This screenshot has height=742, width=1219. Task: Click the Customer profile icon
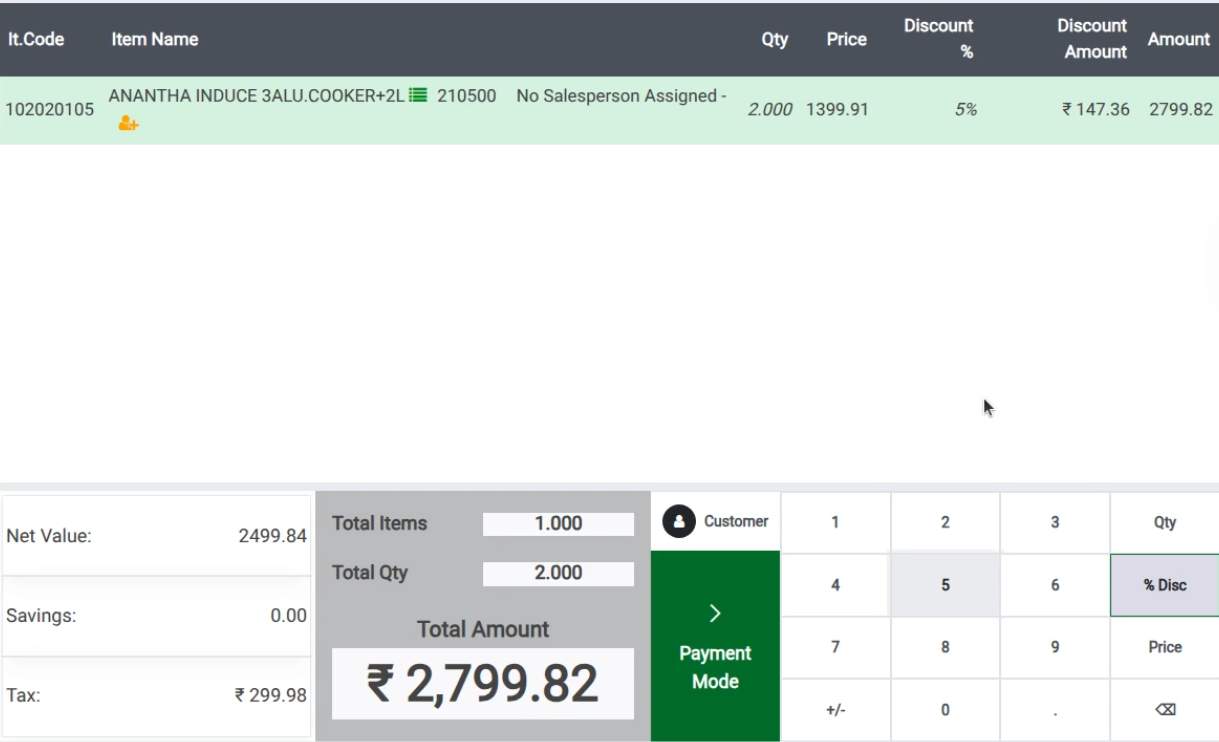[680, 520]
